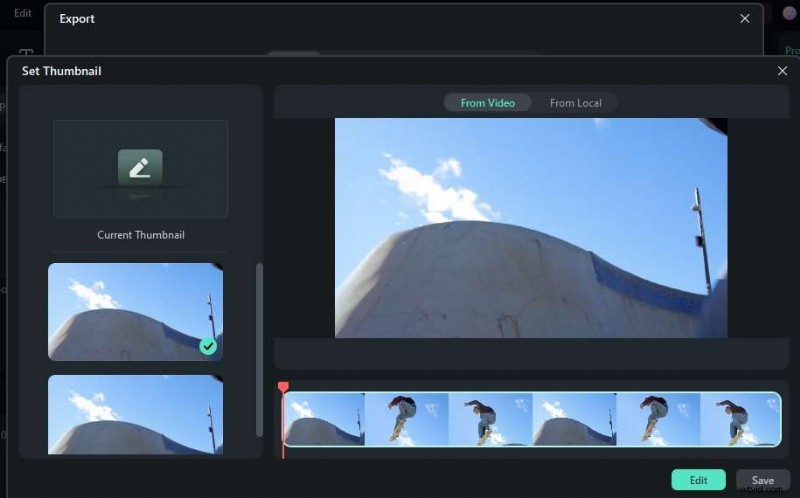The height and width of the screenshot is (498, 800).
Task: Pick the fourth filmstrip frame showing the ramp
Action: pyautogui.click(x=573, y=419)
